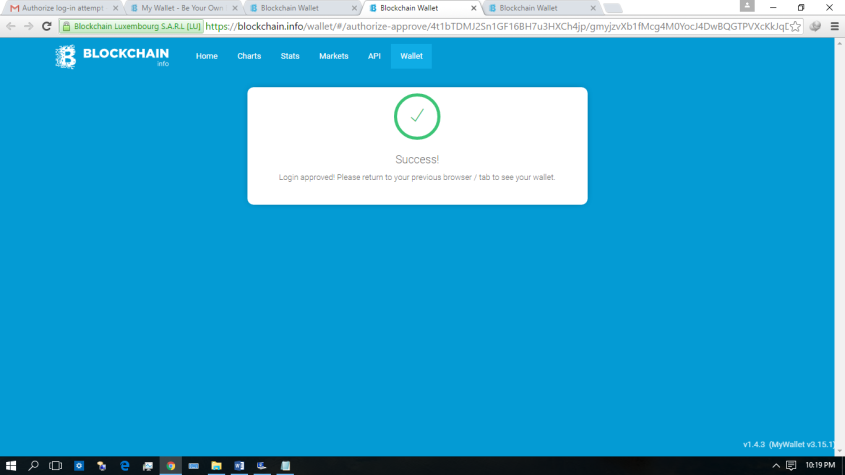845x475 pixels.
Task: Open Microsoft Word from the taskbar
Action: (x=239, y=466)
